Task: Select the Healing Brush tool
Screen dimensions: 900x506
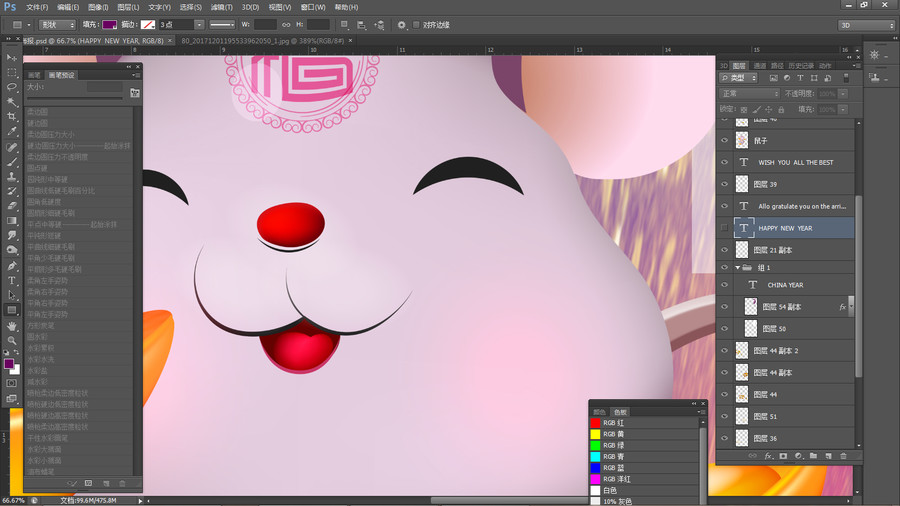Action: pyautogui.click(x=11, y=147)
